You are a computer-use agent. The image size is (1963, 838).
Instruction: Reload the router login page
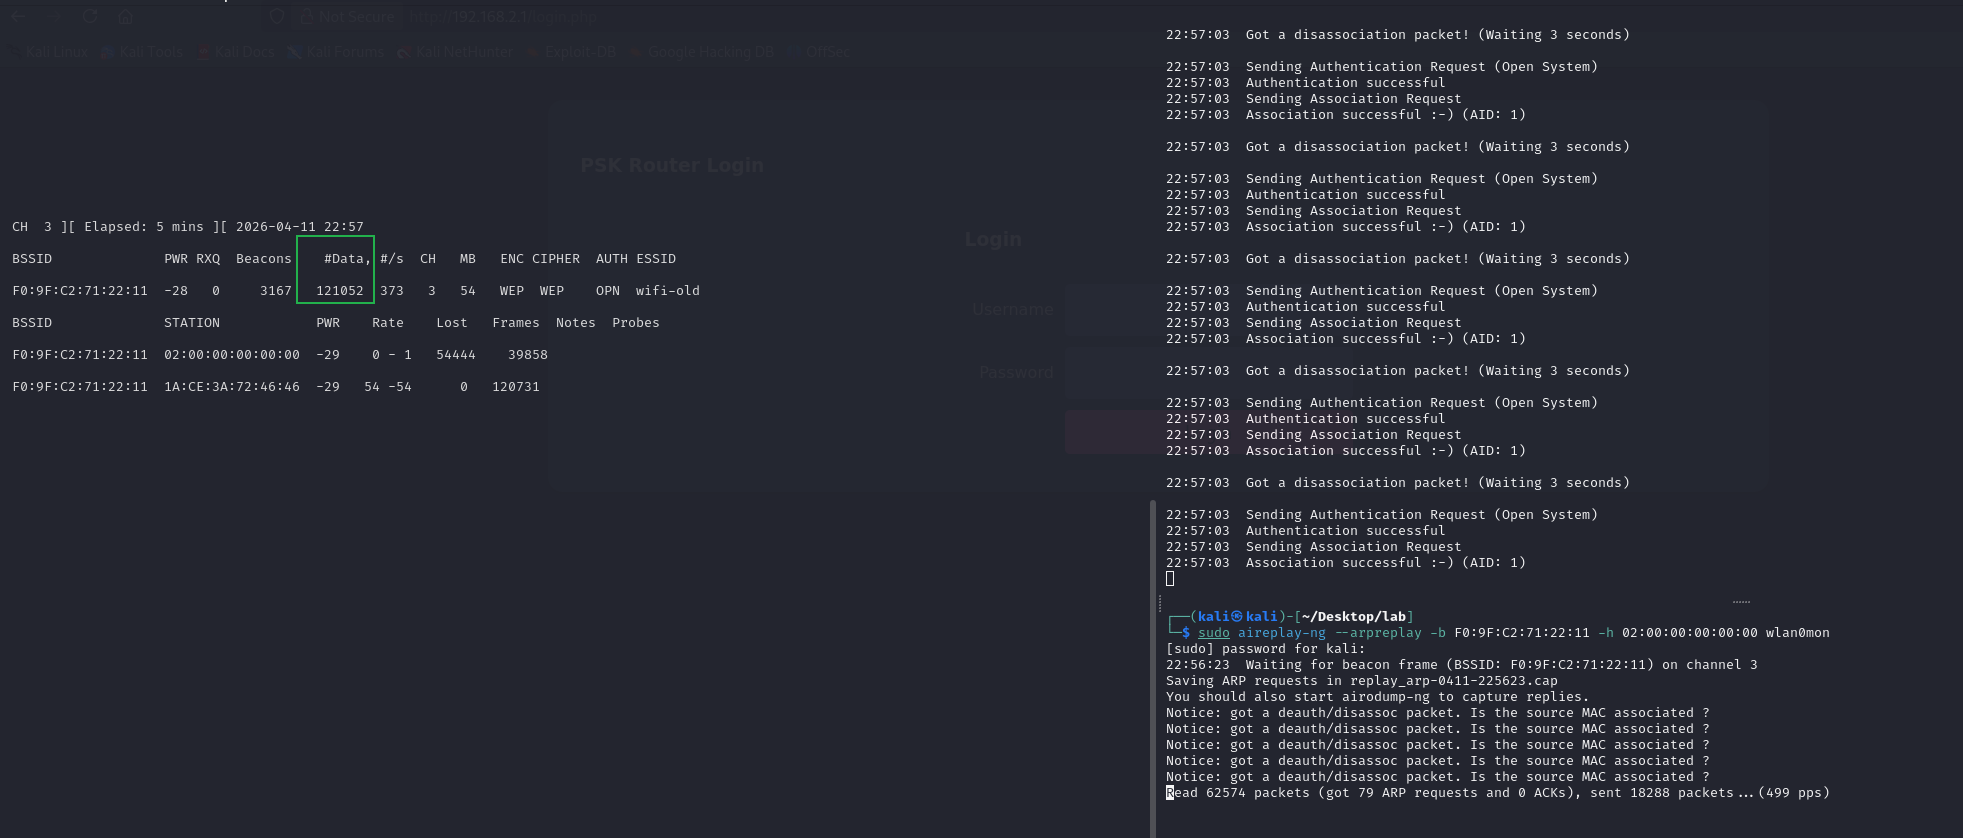pos(90,16)
